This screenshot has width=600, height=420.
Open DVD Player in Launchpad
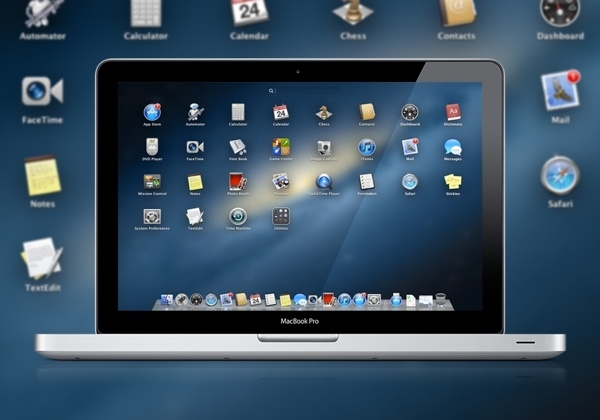tap(152, 147)
